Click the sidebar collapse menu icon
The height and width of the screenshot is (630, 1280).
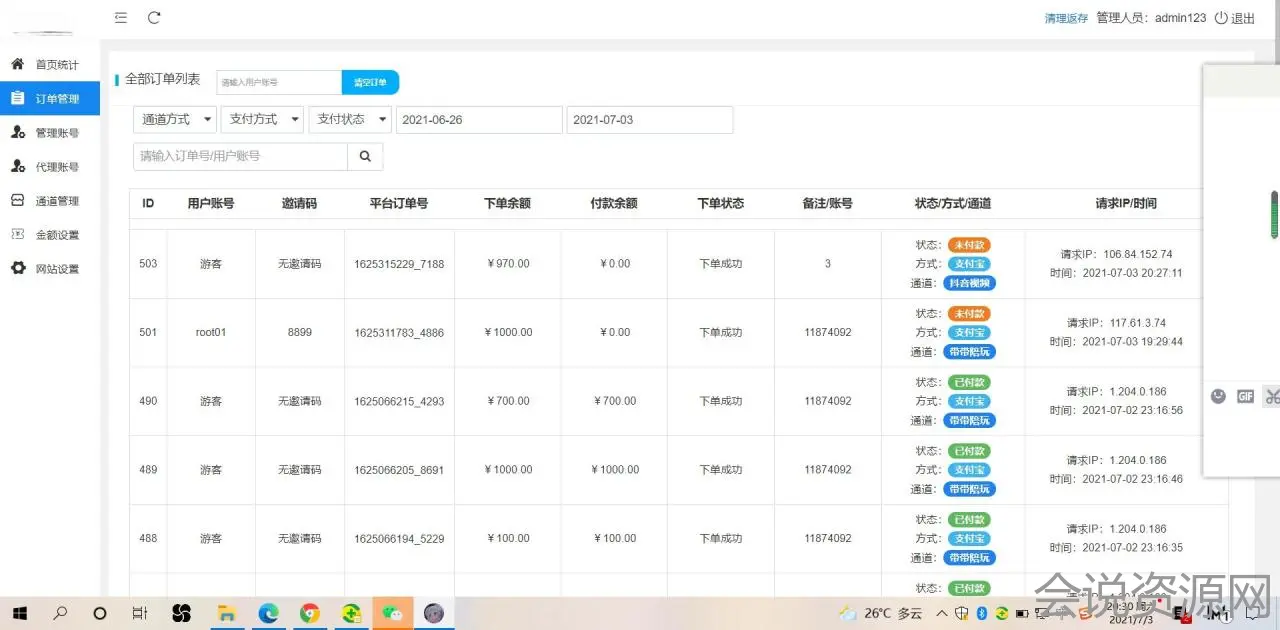click(121, 17)
